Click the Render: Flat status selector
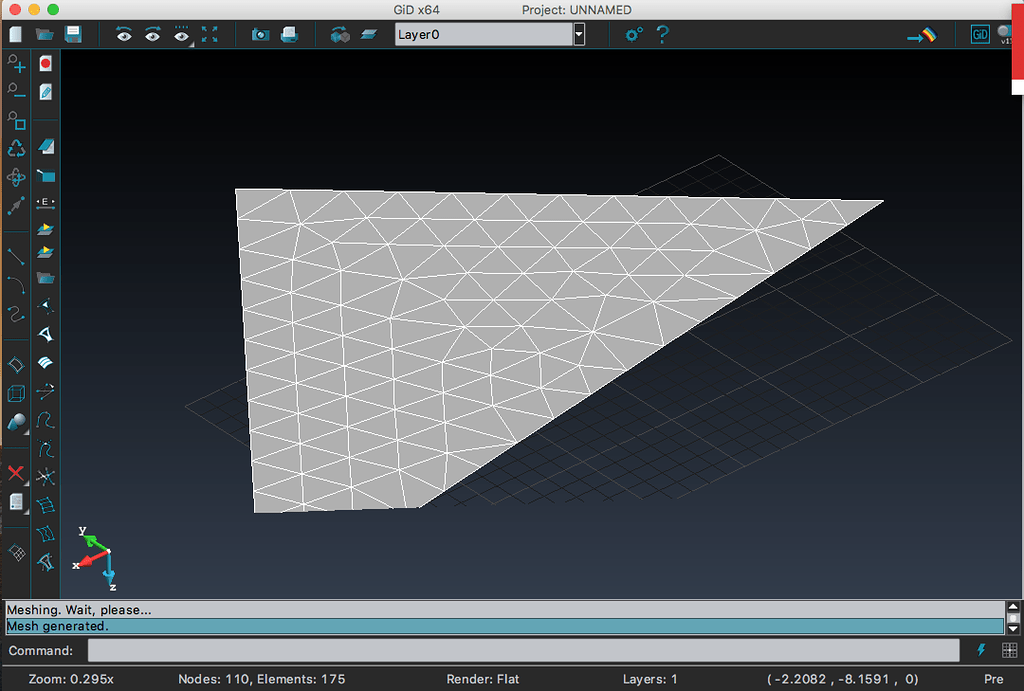This screenshot has height=691, width=1024. pos(482,679)
